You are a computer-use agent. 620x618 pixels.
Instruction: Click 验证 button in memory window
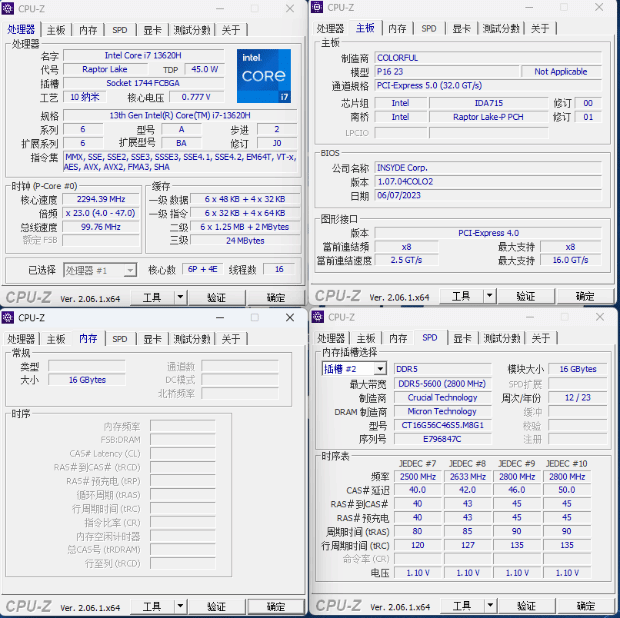[216, 606]
